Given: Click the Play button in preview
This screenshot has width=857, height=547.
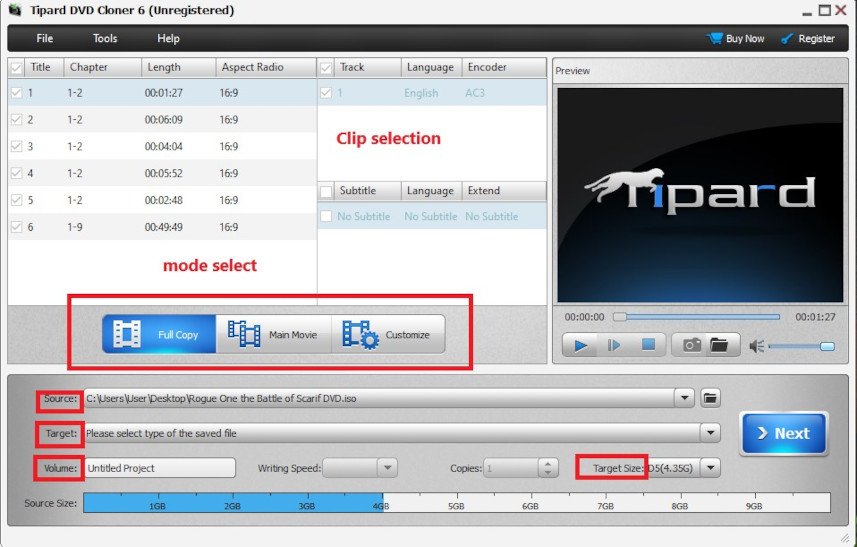Looking at the screenshot, I should pos(580,345).
